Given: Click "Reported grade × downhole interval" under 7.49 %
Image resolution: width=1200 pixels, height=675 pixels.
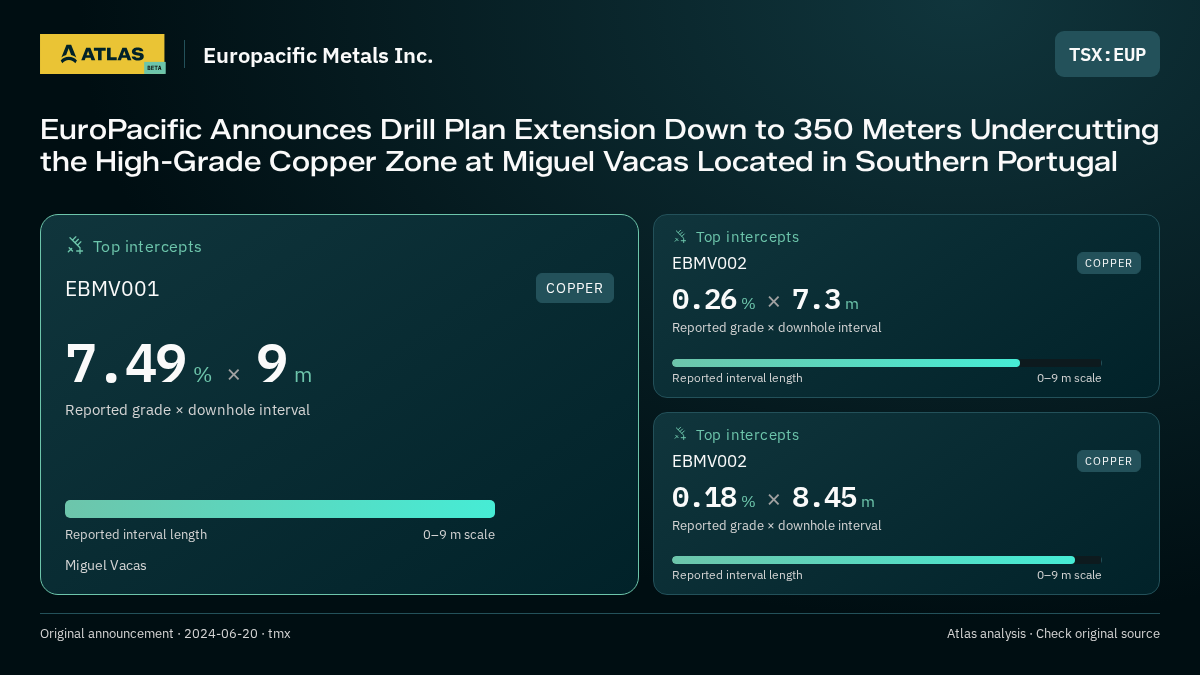Looking at the screenshot, I should (188, 410).
